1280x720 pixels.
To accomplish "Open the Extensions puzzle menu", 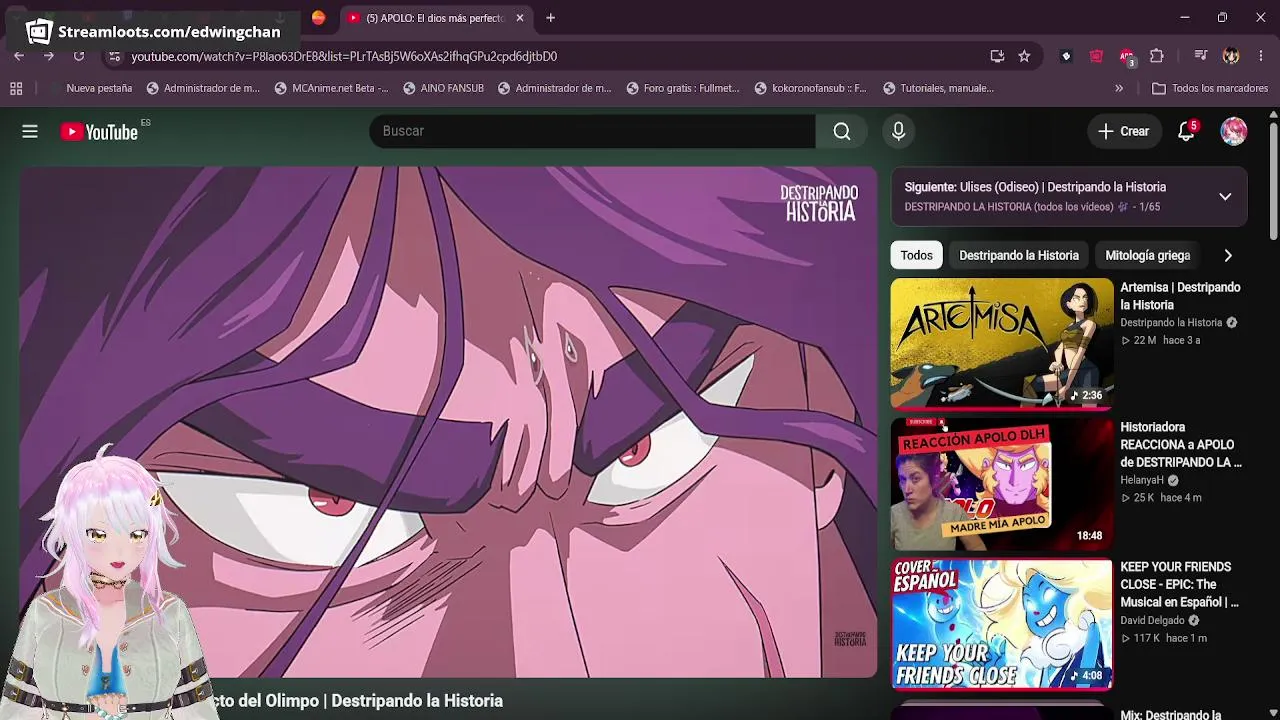I will (1157, 56).
